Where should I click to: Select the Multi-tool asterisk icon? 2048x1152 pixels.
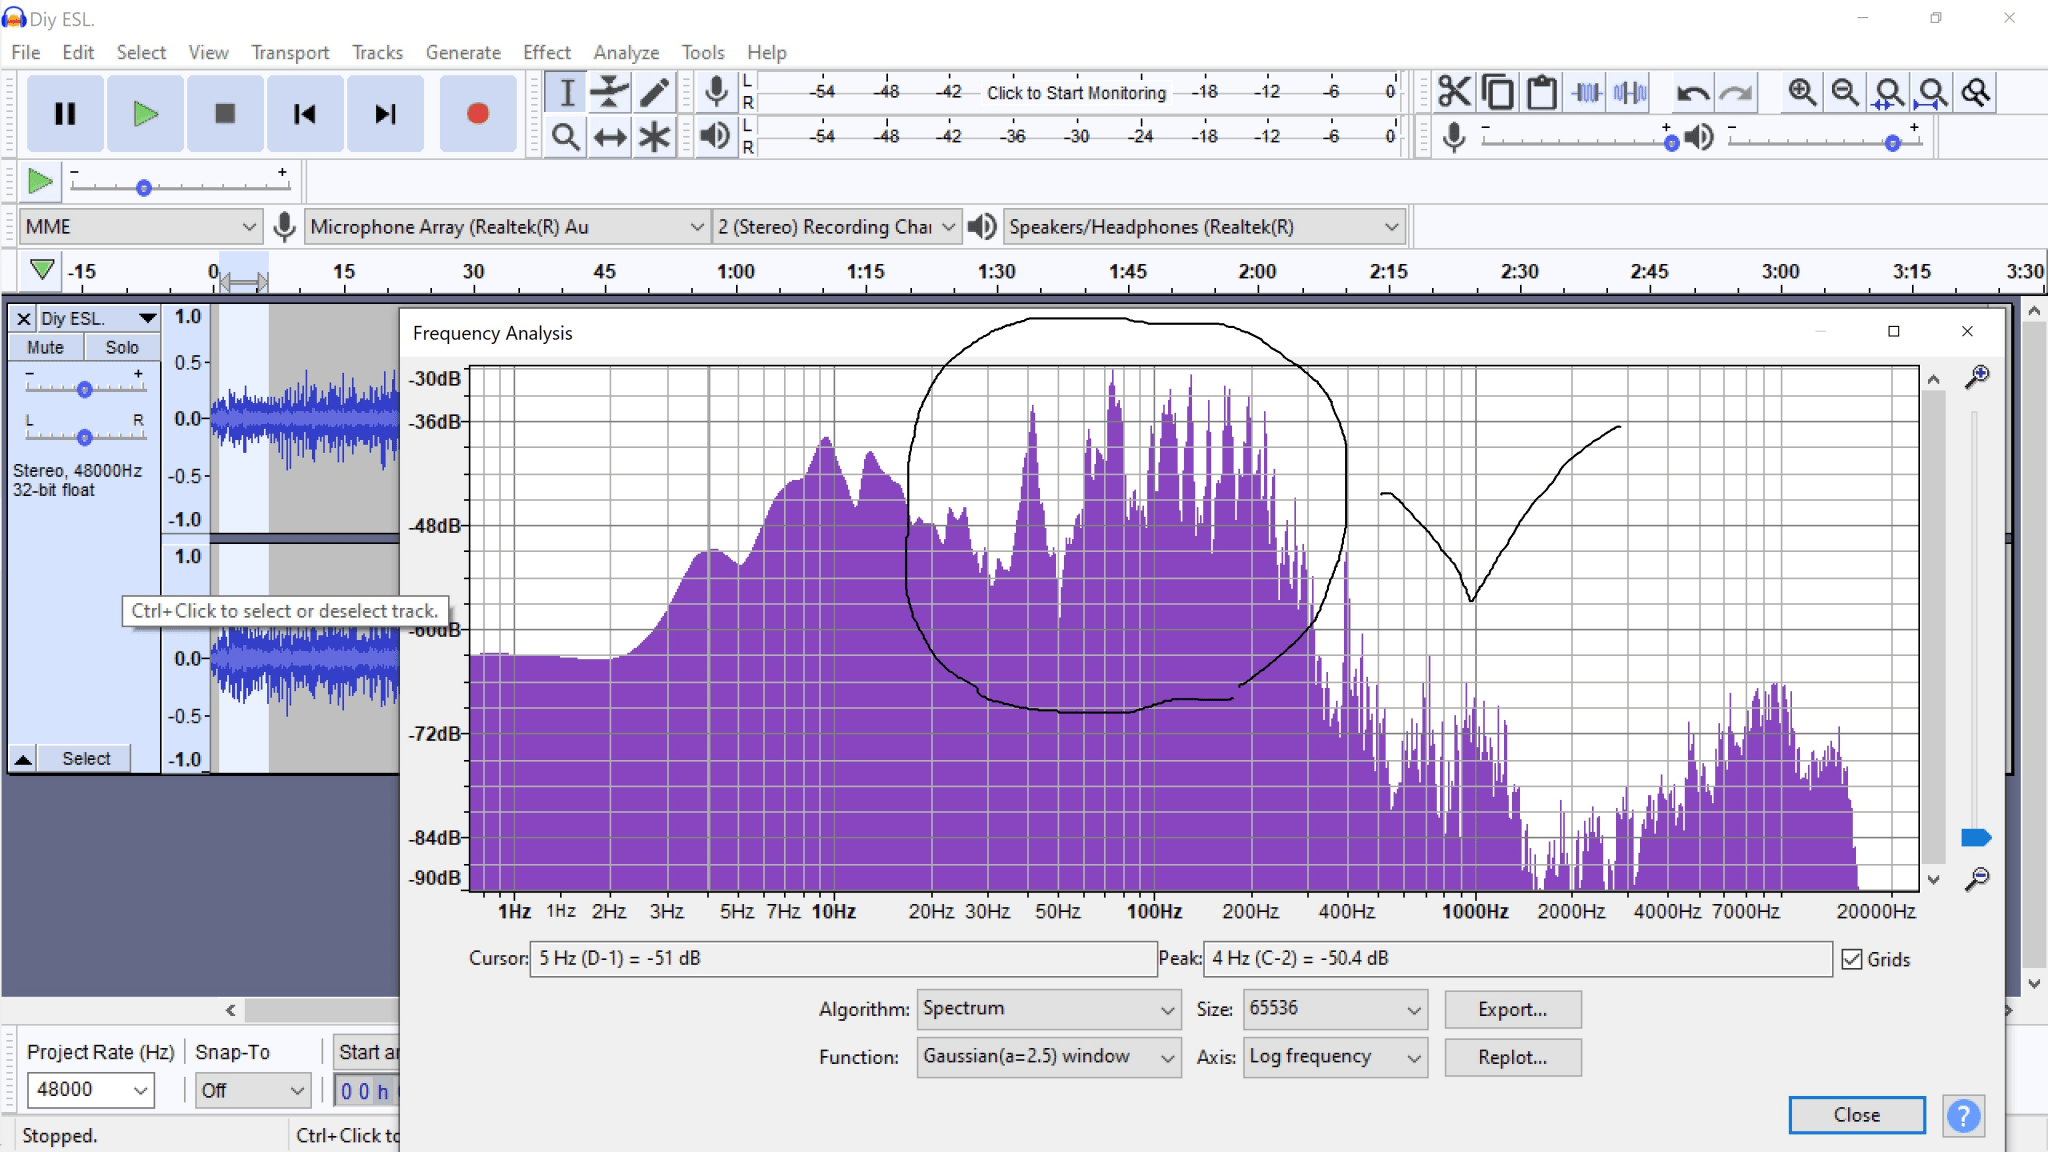pyautogui.click(x=654, y=137)
